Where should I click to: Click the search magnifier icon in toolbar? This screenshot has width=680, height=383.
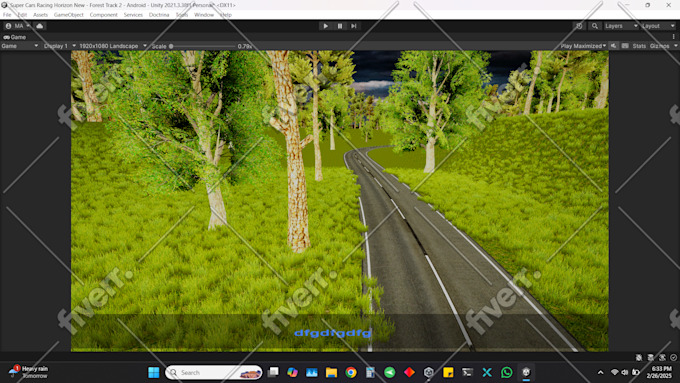[x=595, y=26]
